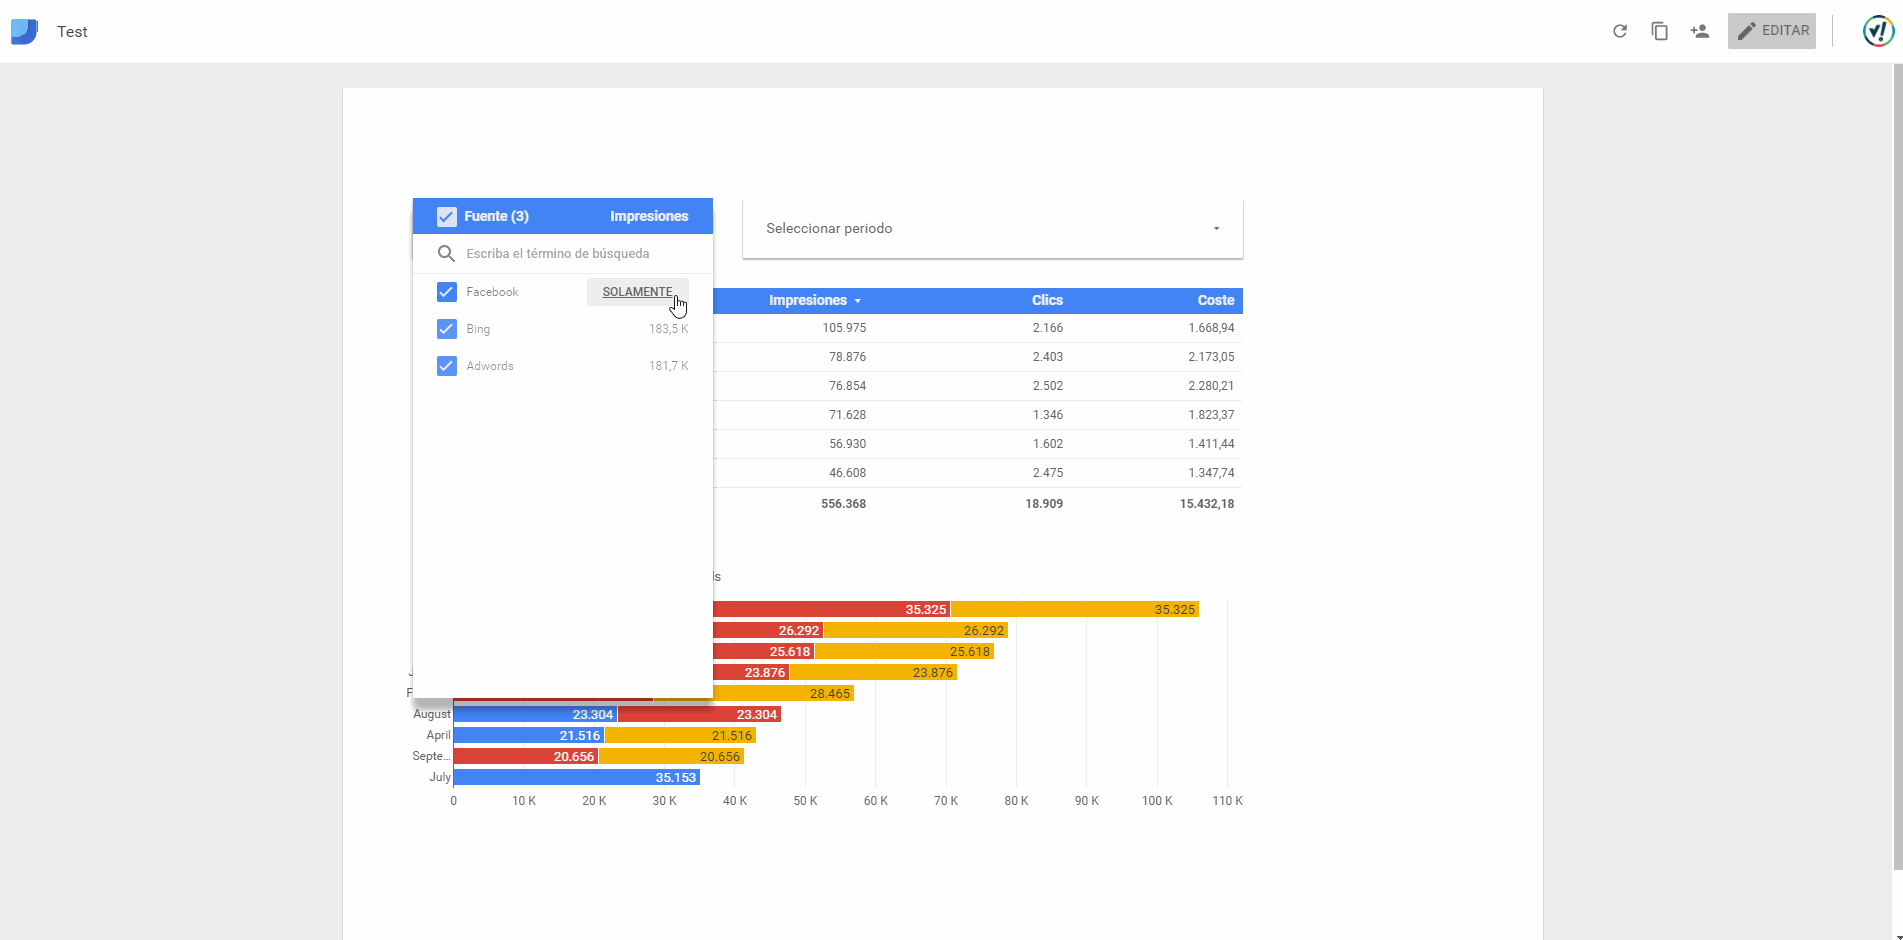Screen dimensions: 1903x940
Task: Click the total impressions 556.368
Action: pyautogui.click(x=843, y=504)
